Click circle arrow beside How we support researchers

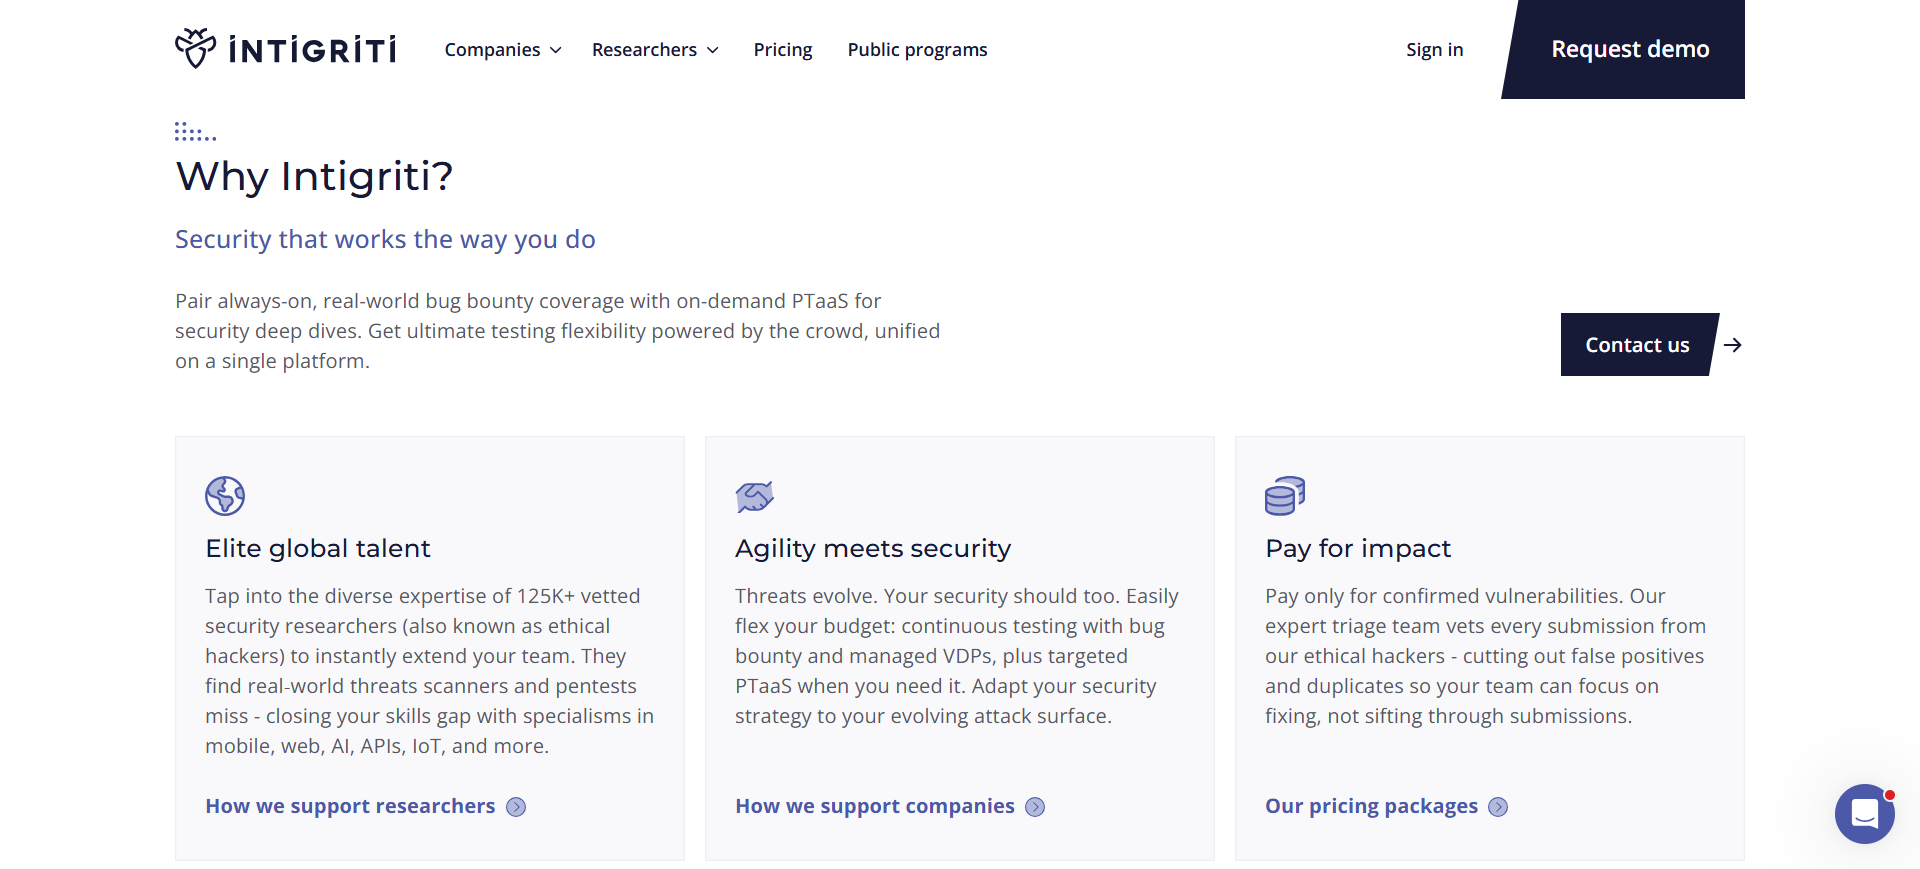[516, 807]
